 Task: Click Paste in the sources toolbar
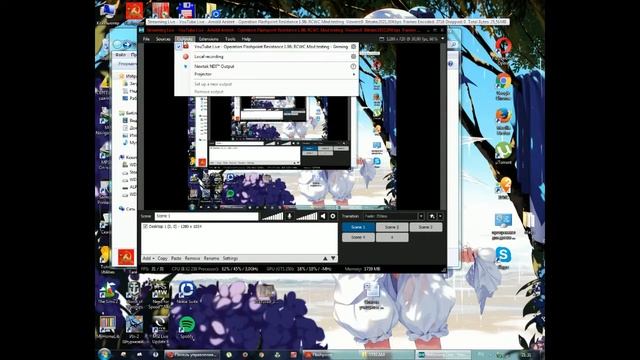click(x=176, y=258)
